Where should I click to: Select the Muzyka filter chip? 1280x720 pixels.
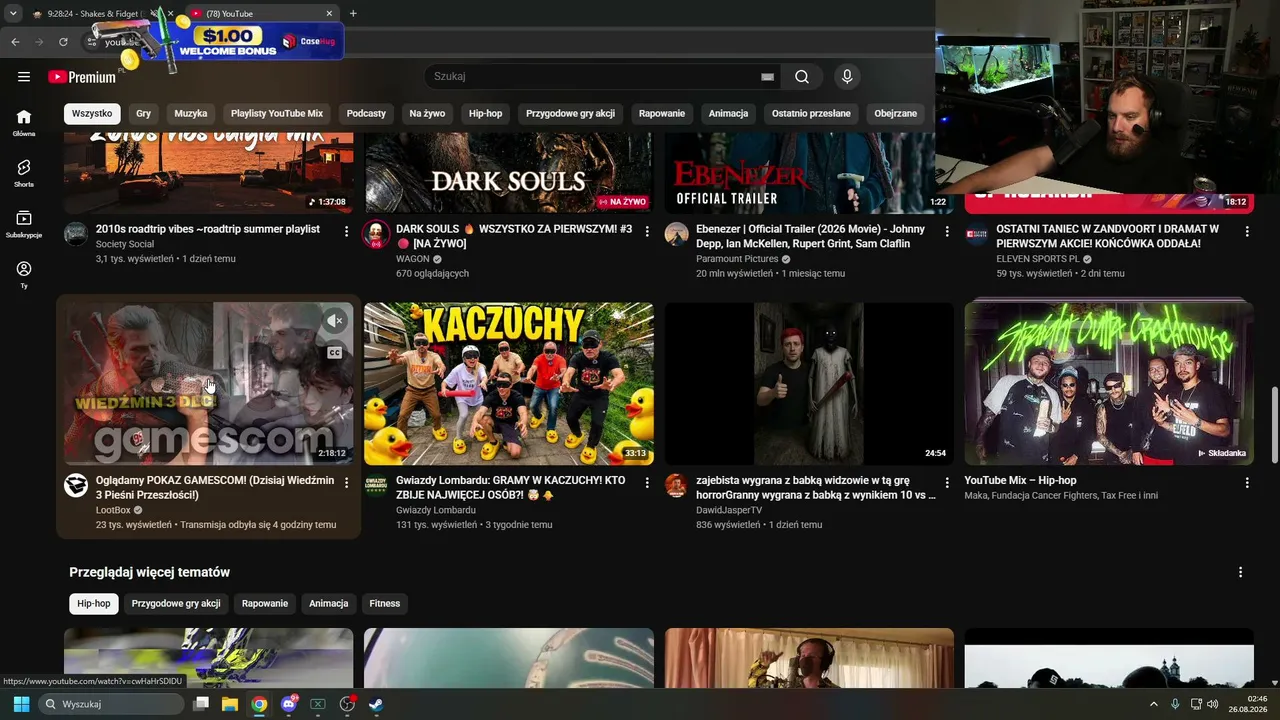[191, 114]
